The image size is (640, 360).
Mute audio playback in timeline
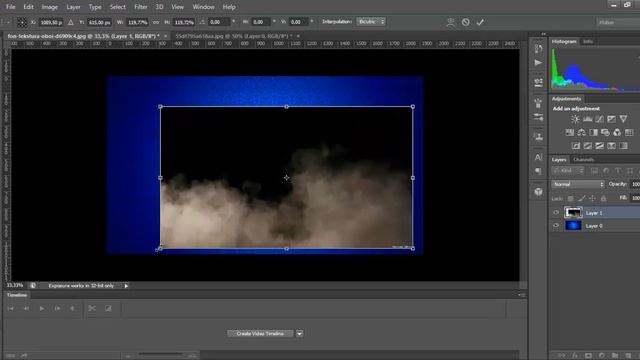tap(72, 309)
